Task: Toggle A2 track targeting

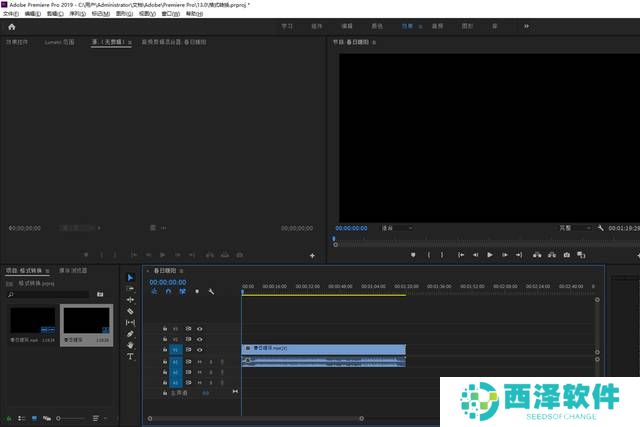Action: [x=176, y=372]
